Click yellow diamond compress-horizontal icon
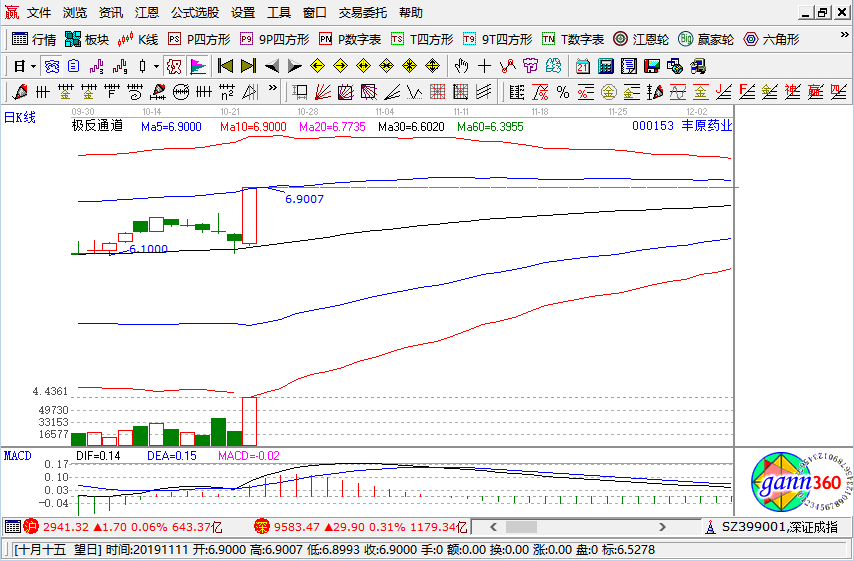854x561 pixels. point(386,66)
